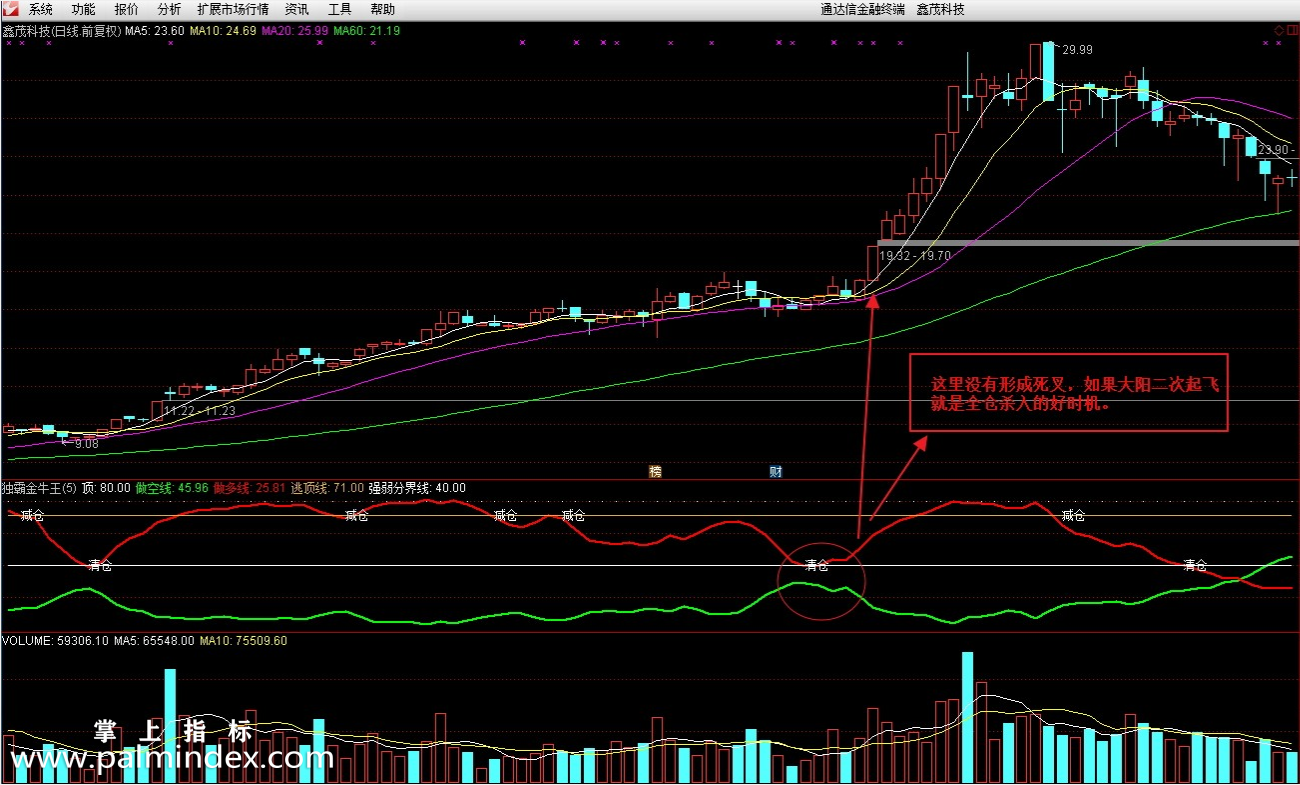Click the 29.99 high price label

1077,50
